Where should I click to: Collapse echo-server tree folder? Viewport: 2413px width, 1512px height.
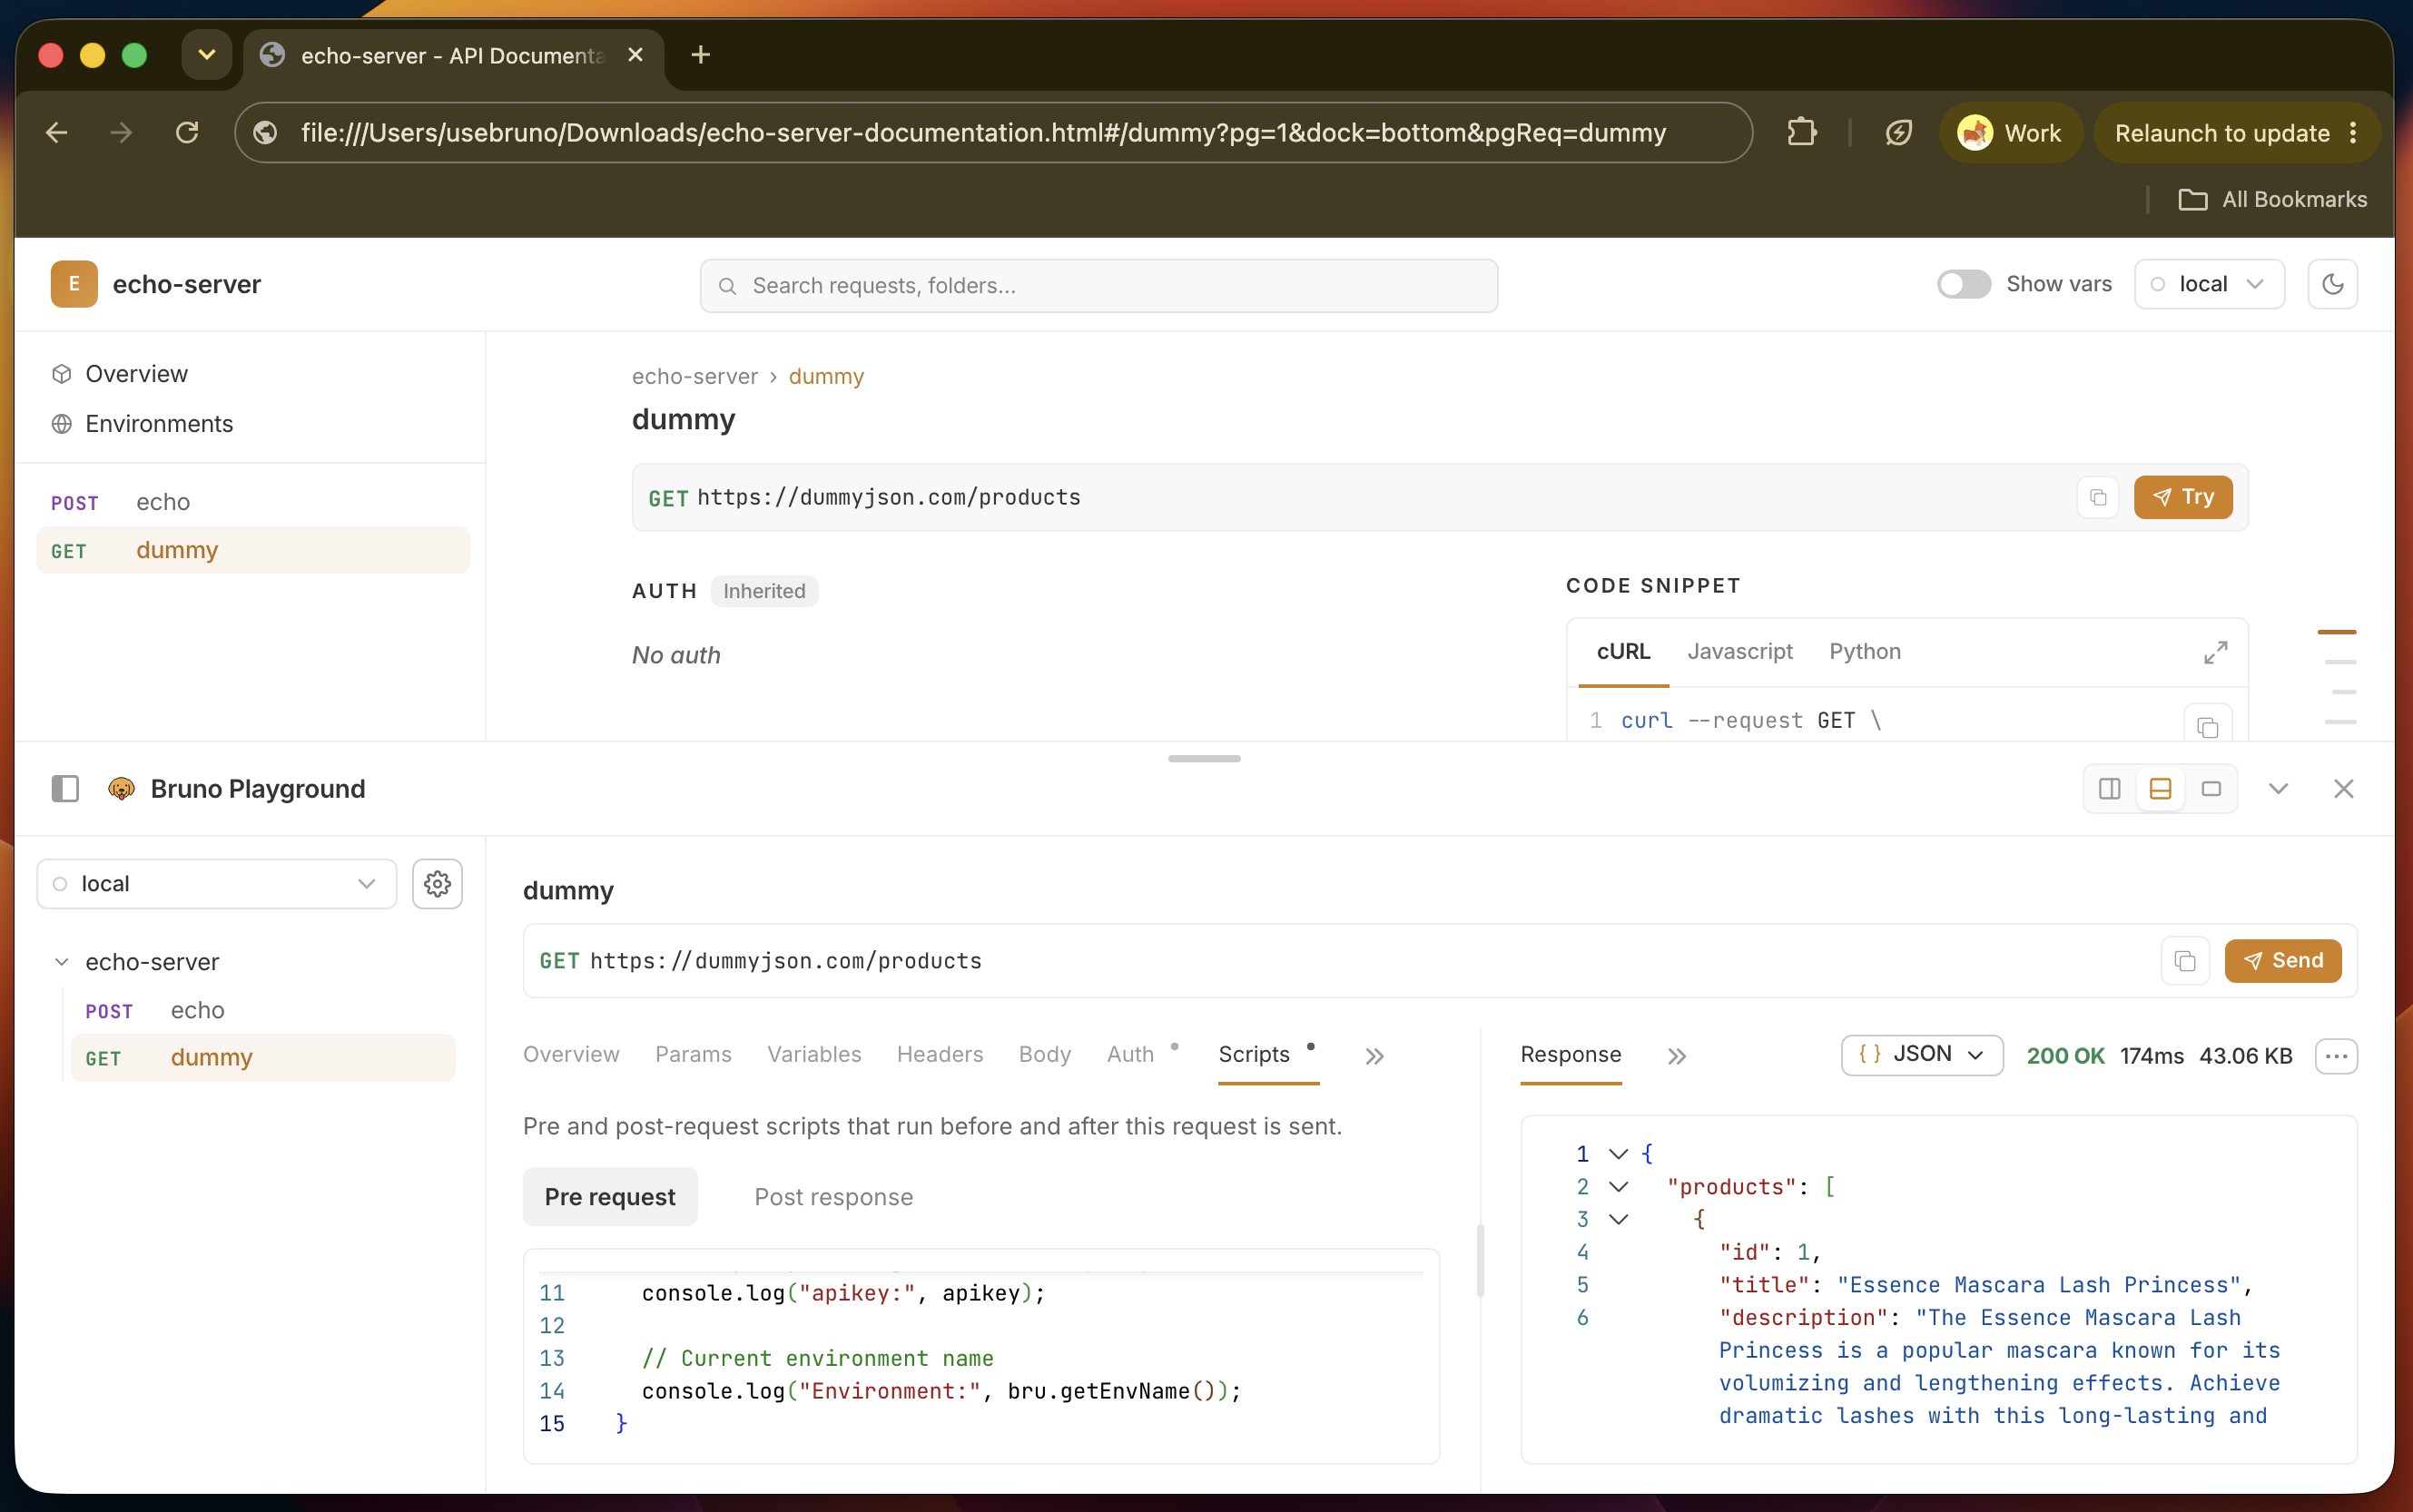(61, 962)
